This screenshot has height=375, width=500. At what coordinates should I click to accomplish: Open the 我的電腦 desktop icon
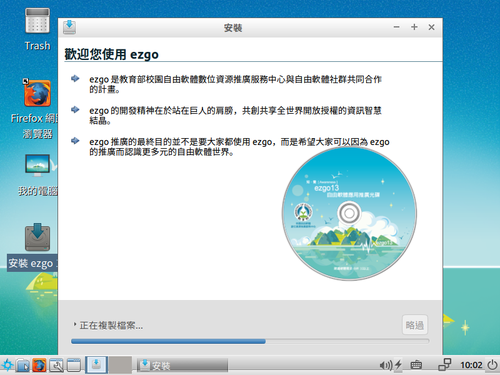pyautogui.click(x=37, y=166)
